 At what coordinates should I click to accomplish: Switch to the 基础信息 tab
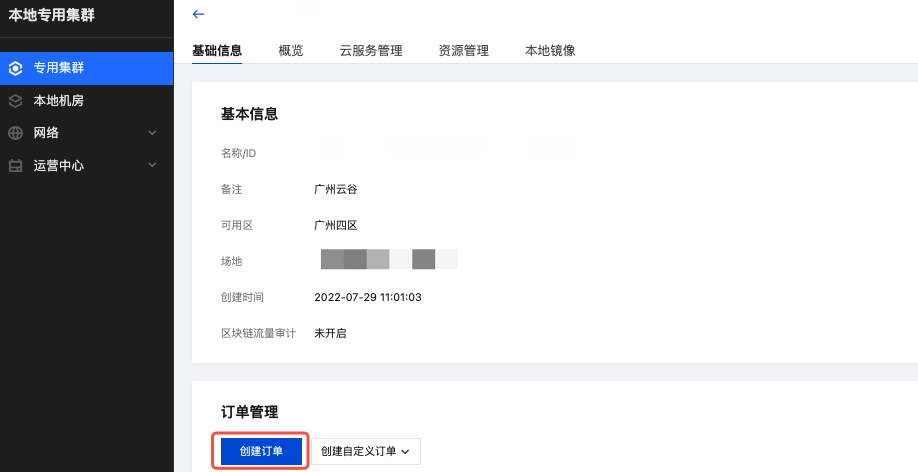[x=217, y=50]
